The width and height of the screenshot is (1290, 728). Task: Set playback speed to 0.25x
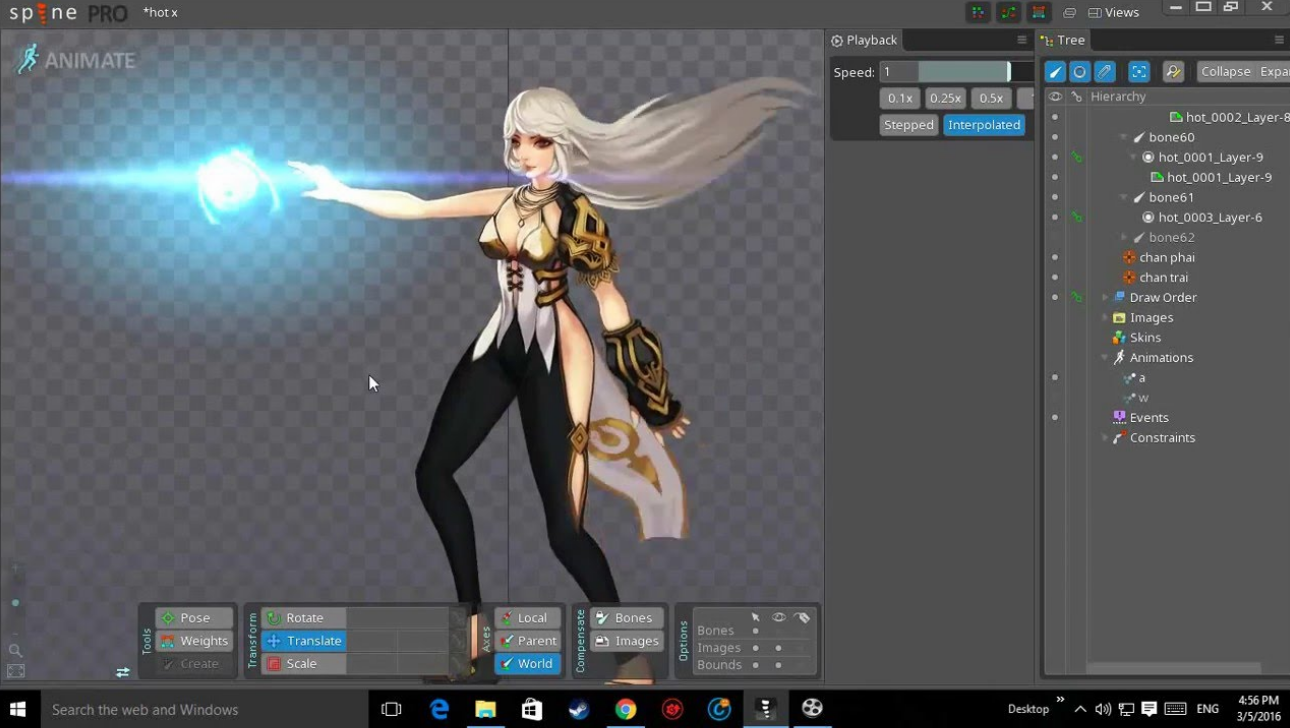[945, 98]
